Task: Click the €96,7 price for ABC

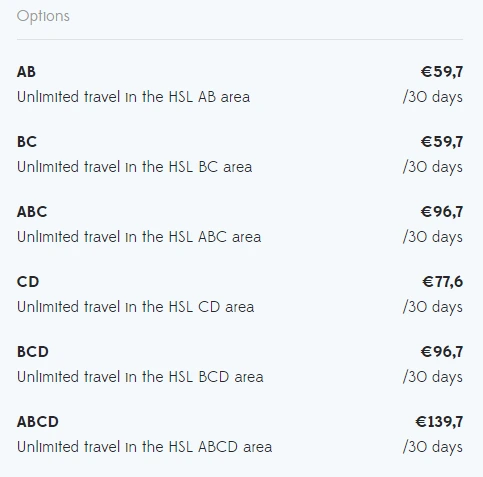Action: pyautogui.click(x=442, y=212)
